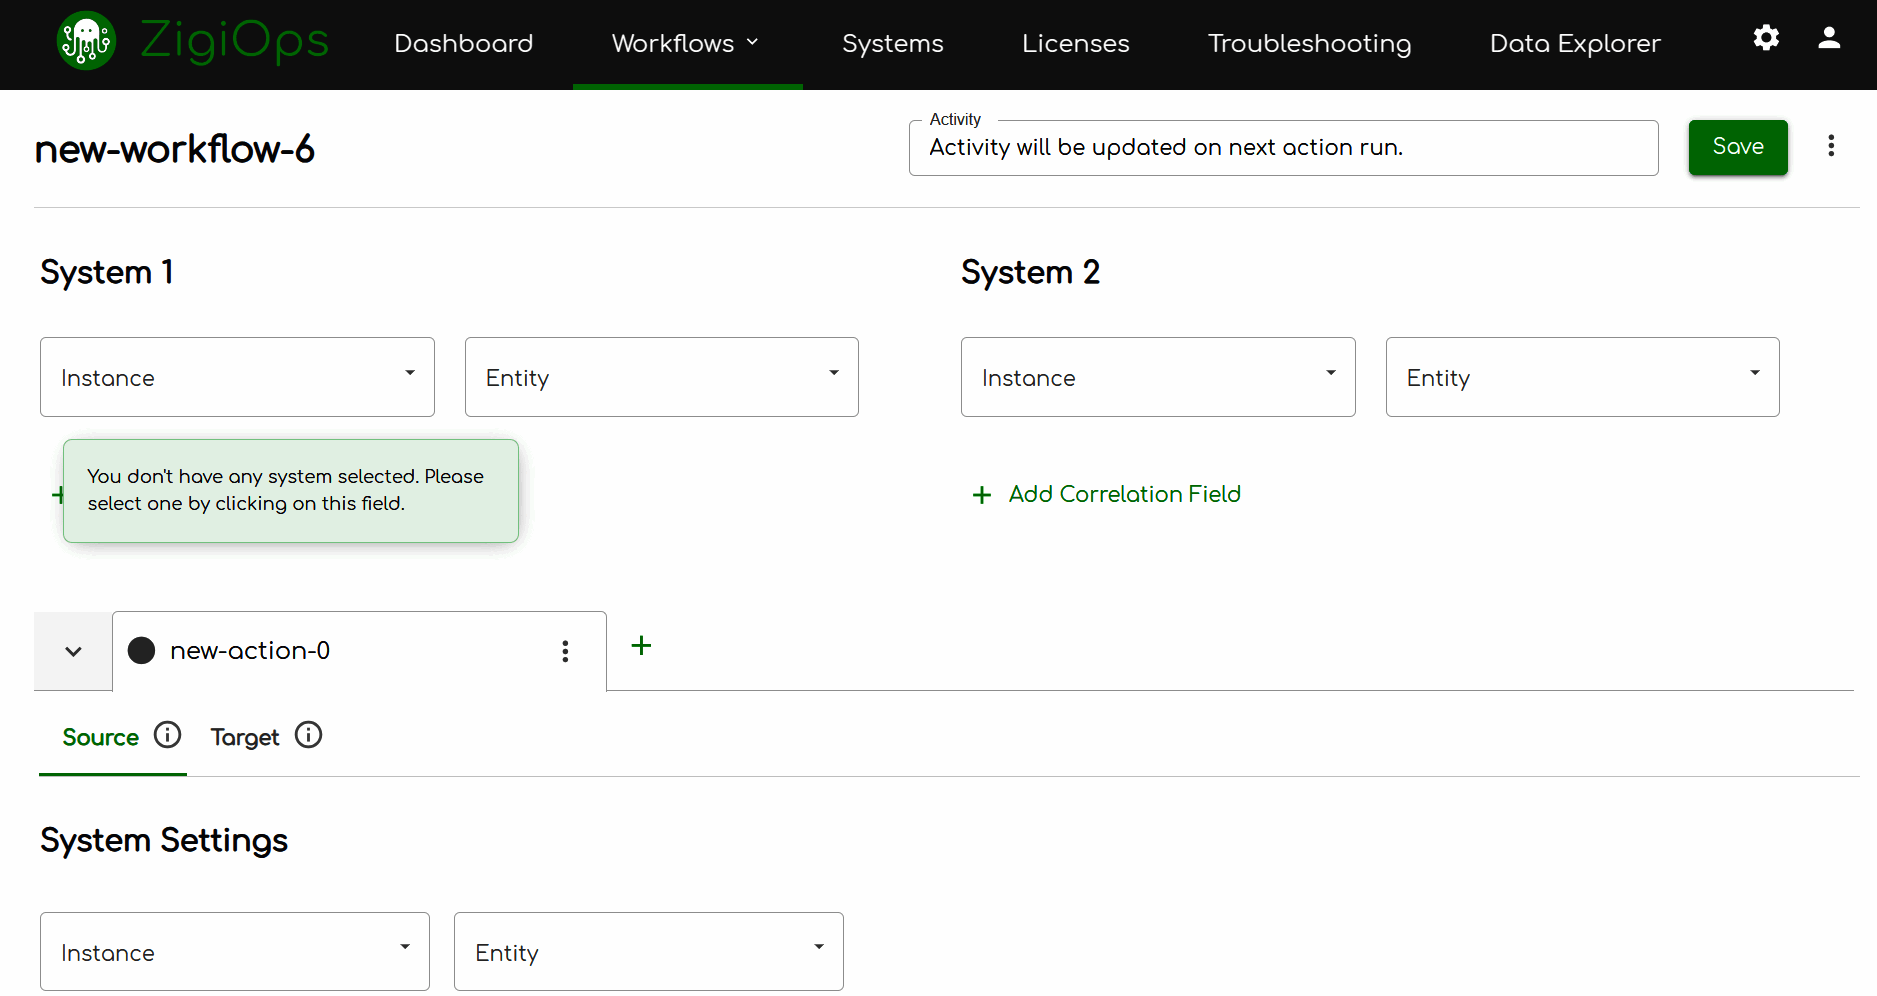Click the ZigiOps octopus logo icon
Screen dimensions: 1877x996
(x=86, y=41)
